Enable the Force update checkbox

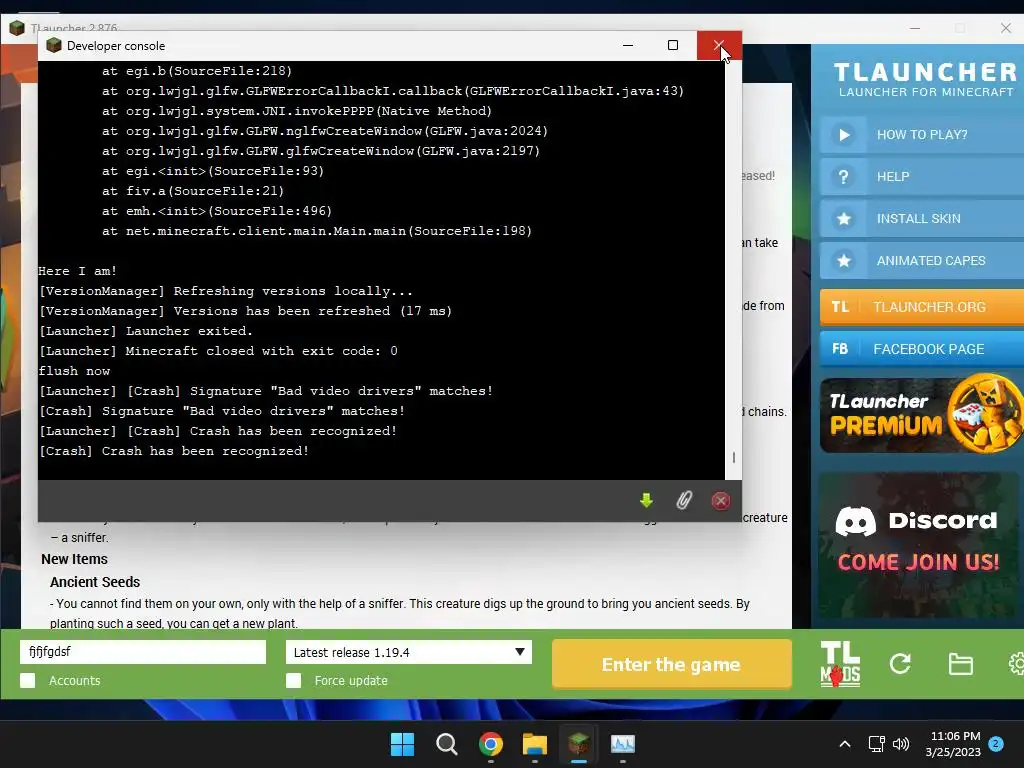294,680
